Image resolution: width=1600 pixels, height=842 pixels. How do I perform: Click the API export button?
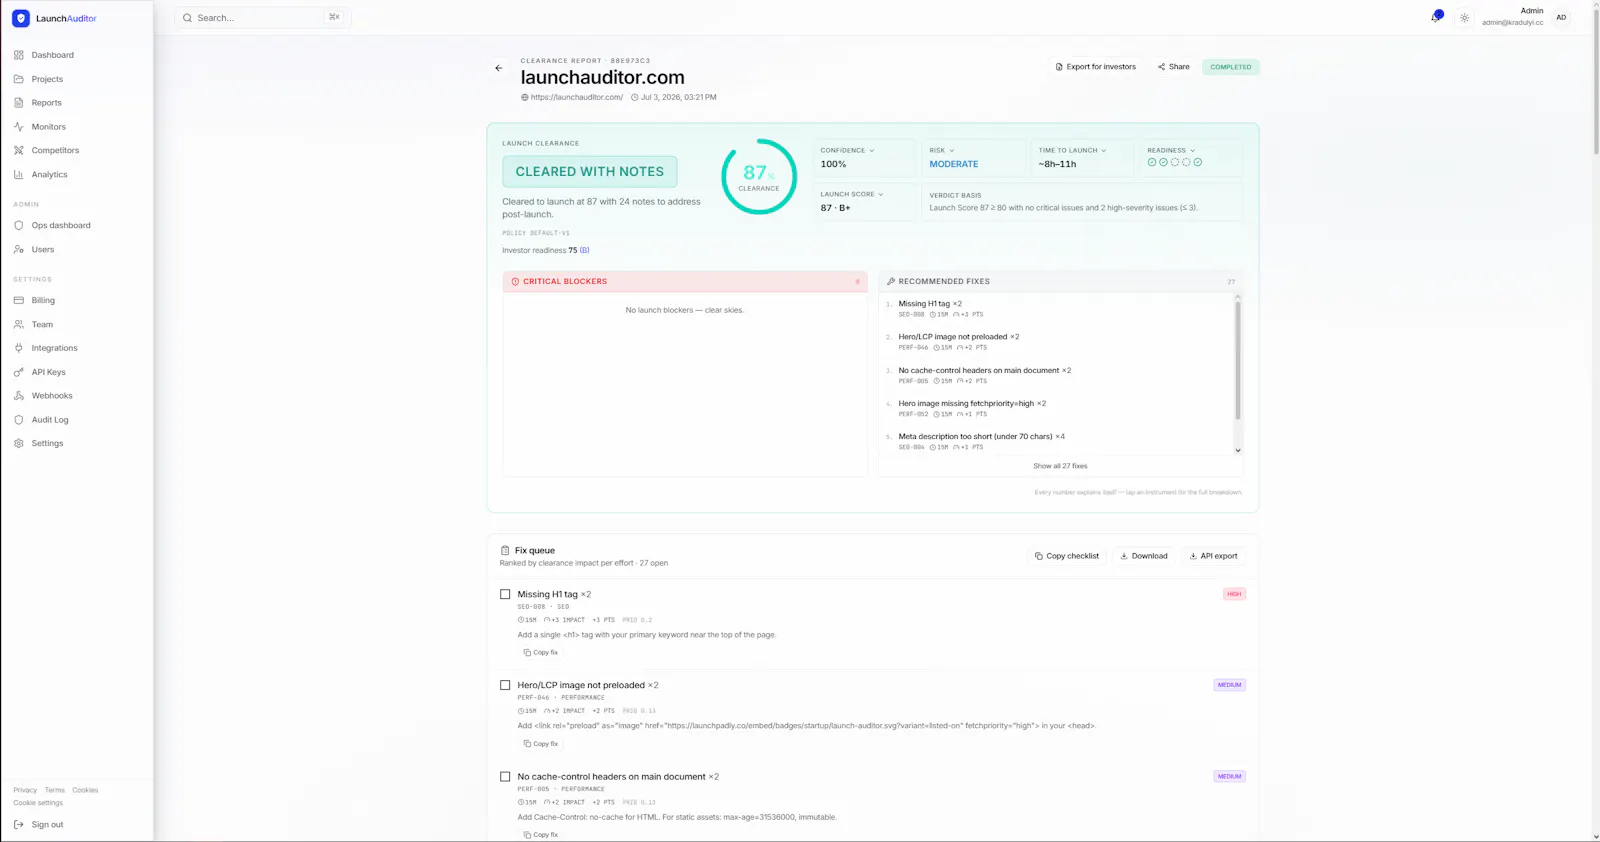(x=1214, y=556)
